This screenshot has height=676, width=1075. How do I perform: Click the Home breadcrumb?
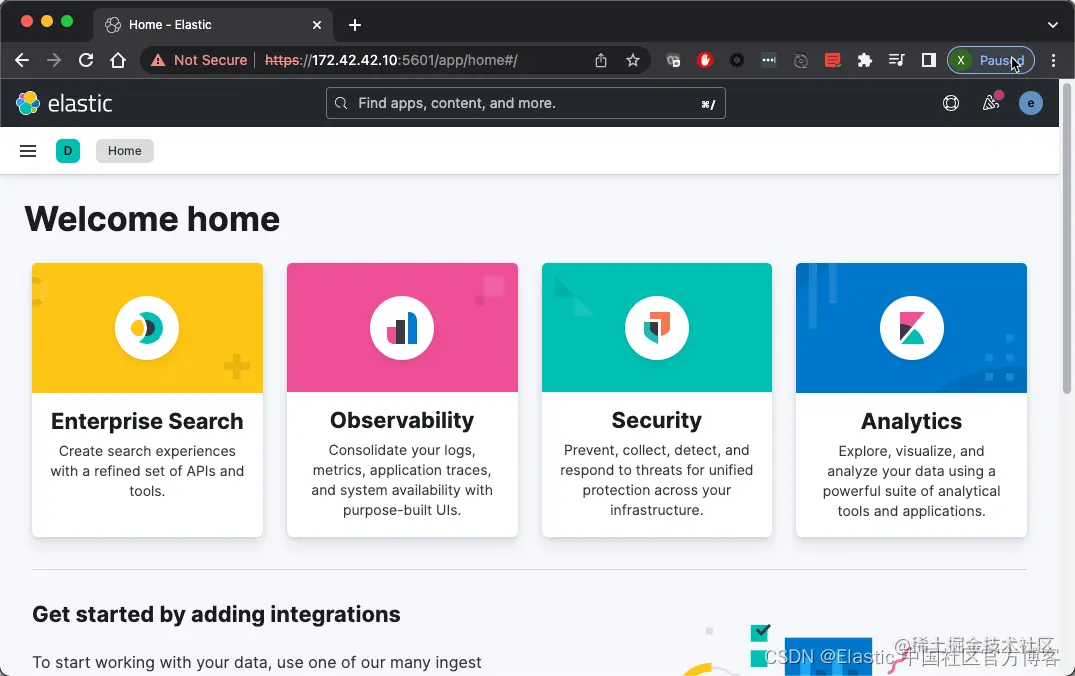pos(125,151)
